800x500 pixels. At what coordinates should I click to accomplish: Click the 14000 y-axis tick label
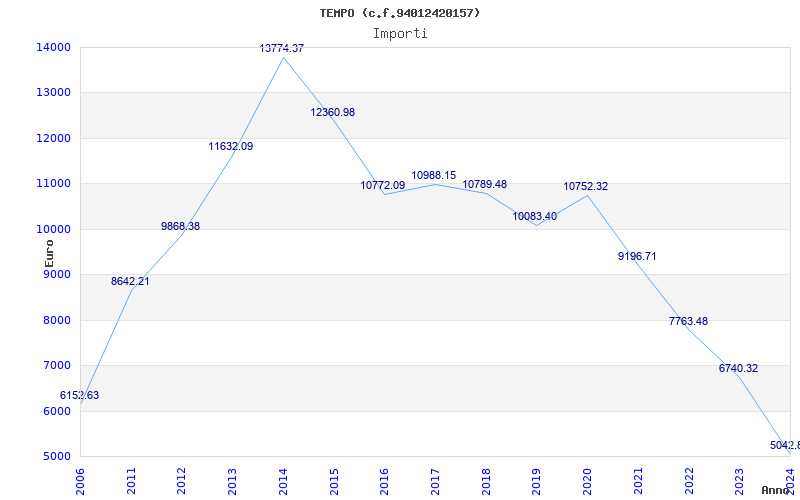click(x=54, y=47)
